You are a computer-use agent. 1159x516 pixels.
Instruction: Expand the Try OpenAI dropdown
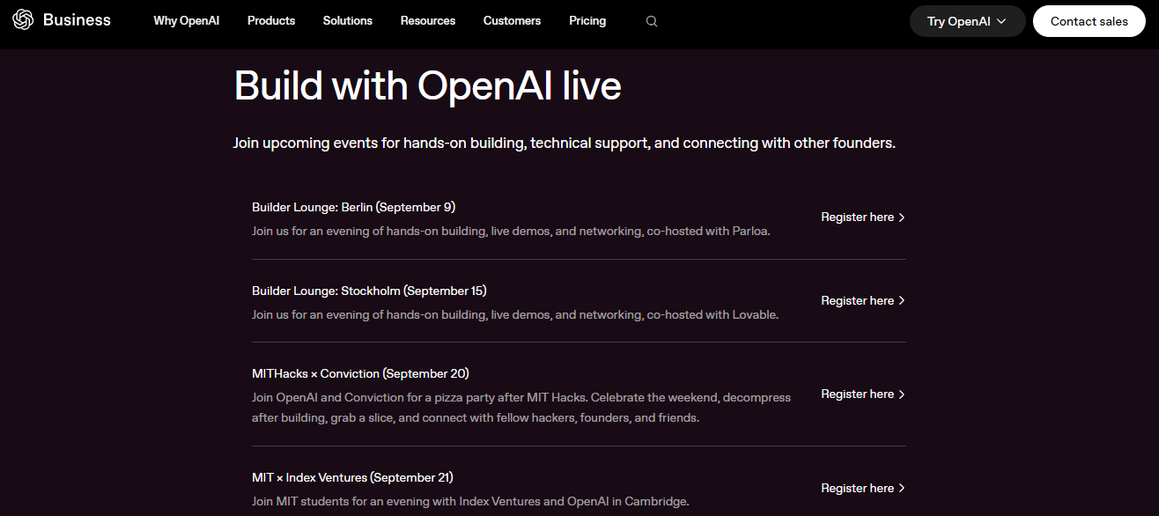pyautogui.click(x=967, y=21)
